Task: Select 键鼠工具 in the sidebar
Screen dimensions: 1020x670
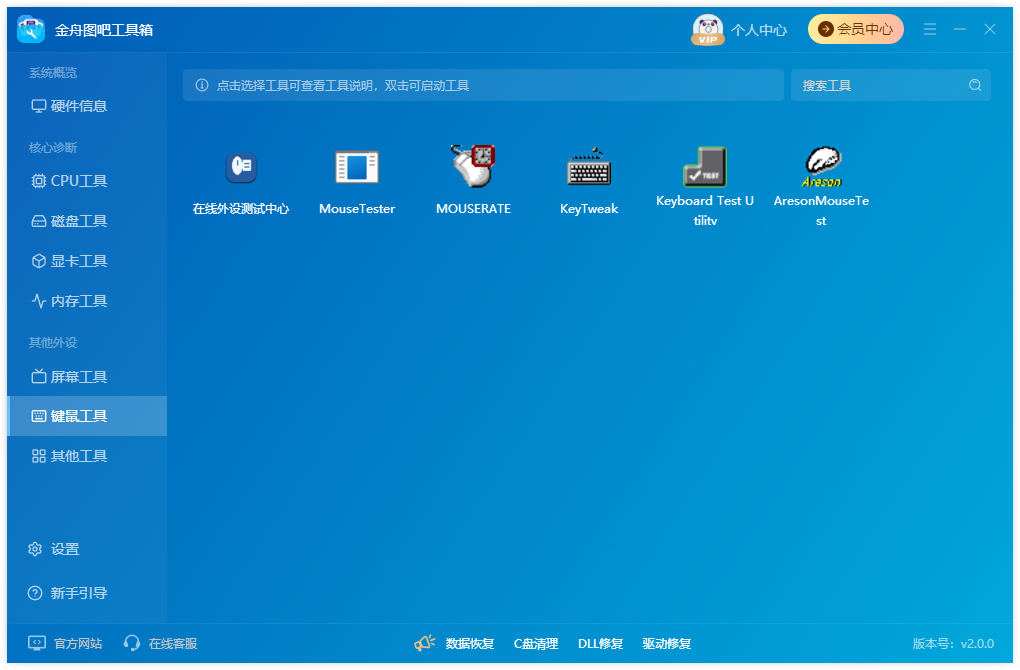Action: (87, 416)
